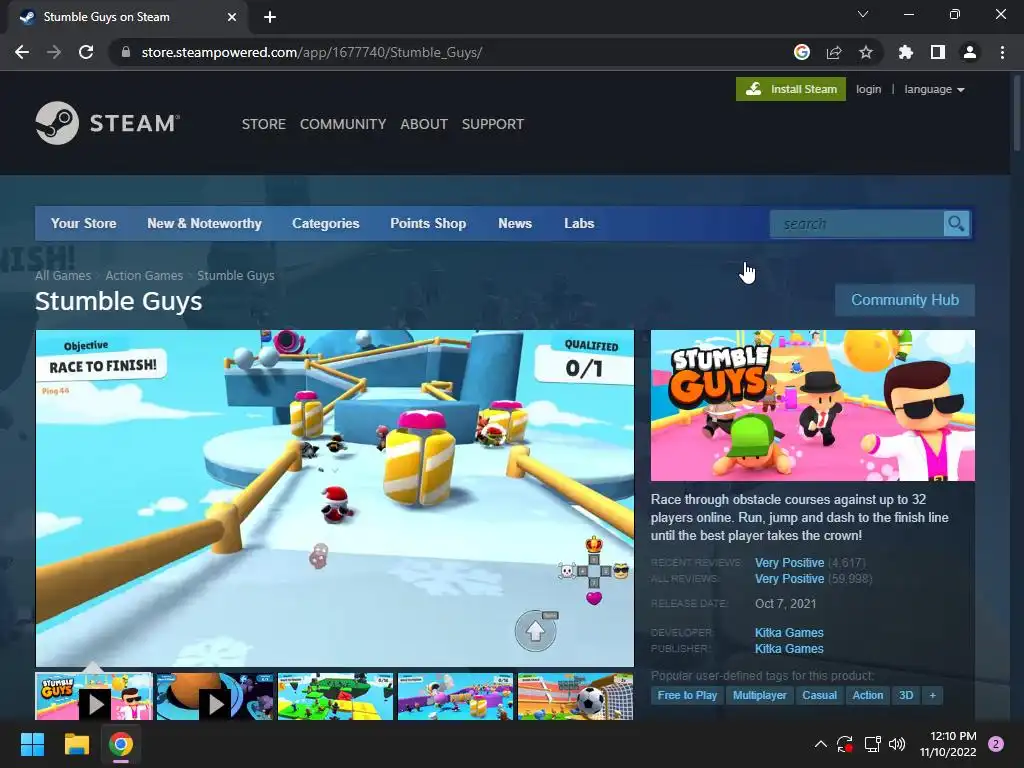The image size is (1024, 768).
Task: Select the Multiplayer tag
Action: coord(760,696)
